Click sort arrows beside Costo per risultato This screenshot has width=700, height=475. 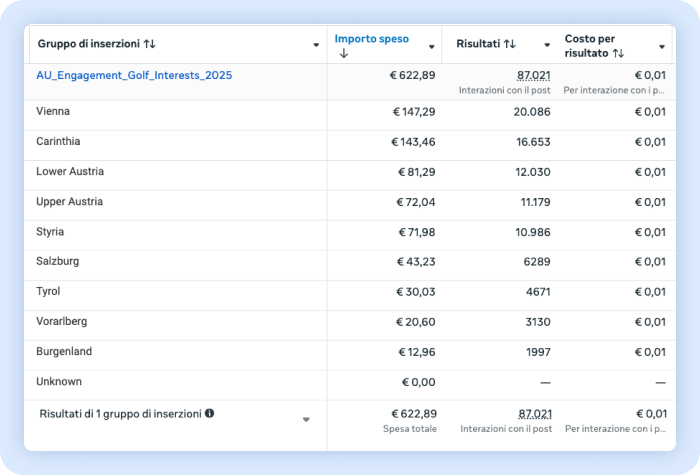[618, 53]
